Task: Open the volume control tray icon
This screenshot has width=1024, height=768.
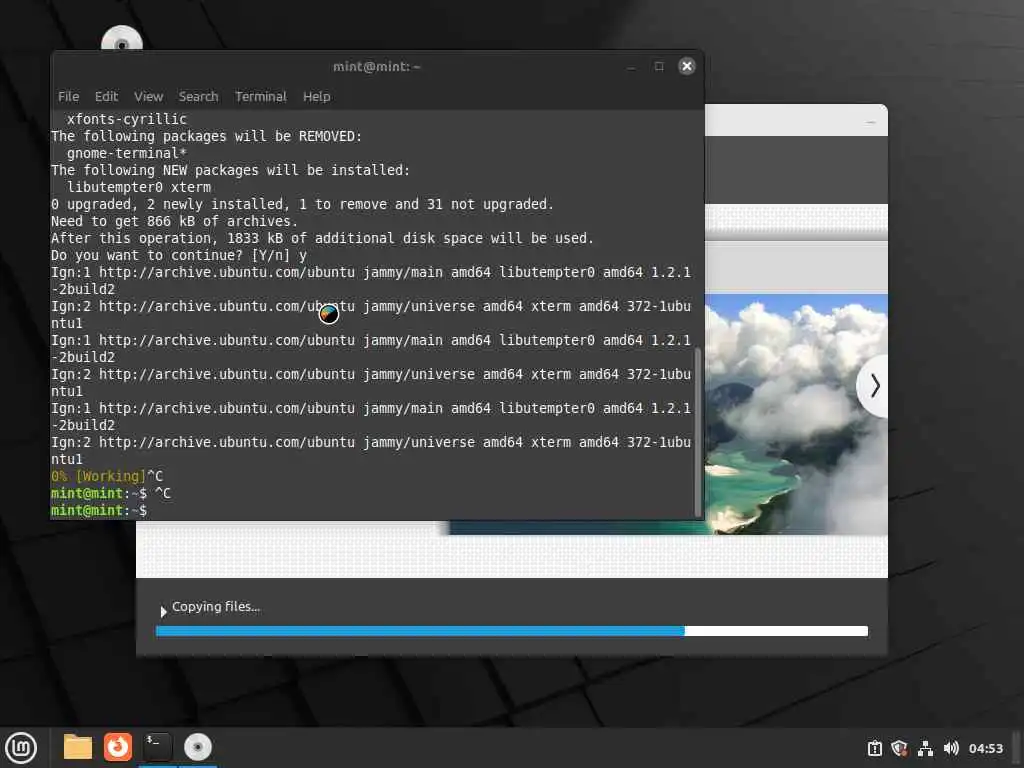Action: pyautogui.click(x=951, y=748)
